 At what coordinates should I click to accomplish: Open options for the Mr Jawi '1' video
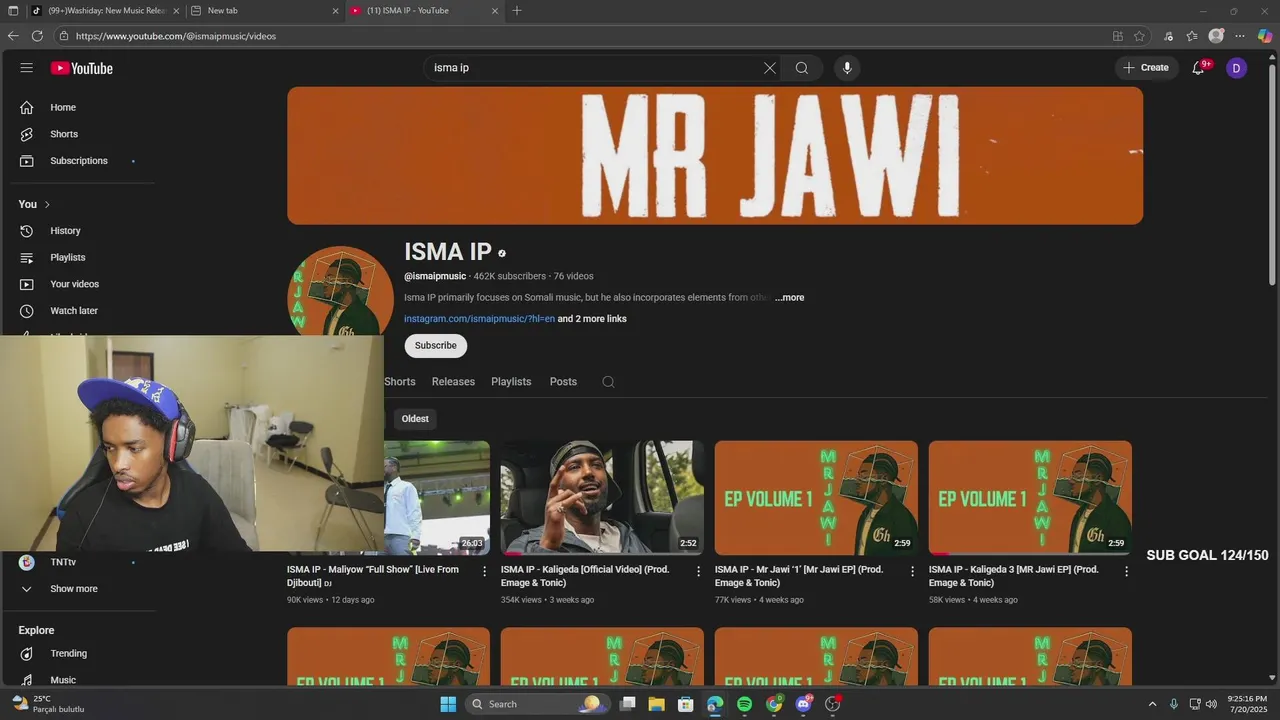[x=912, y=571]
